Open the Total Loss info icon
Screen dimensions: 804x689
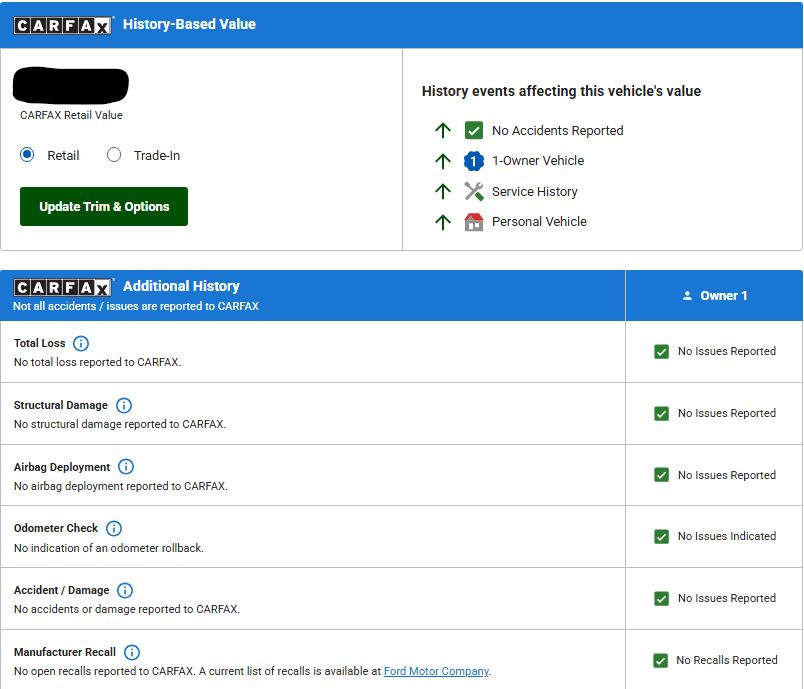[x=81, y=343]
